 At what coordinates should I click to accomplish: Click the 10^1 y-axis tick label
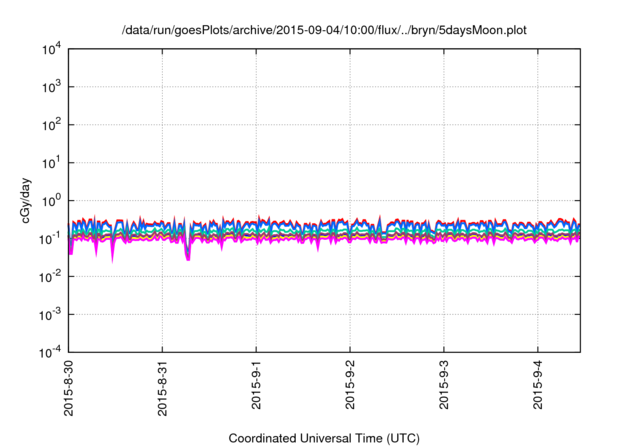[51, 163]
